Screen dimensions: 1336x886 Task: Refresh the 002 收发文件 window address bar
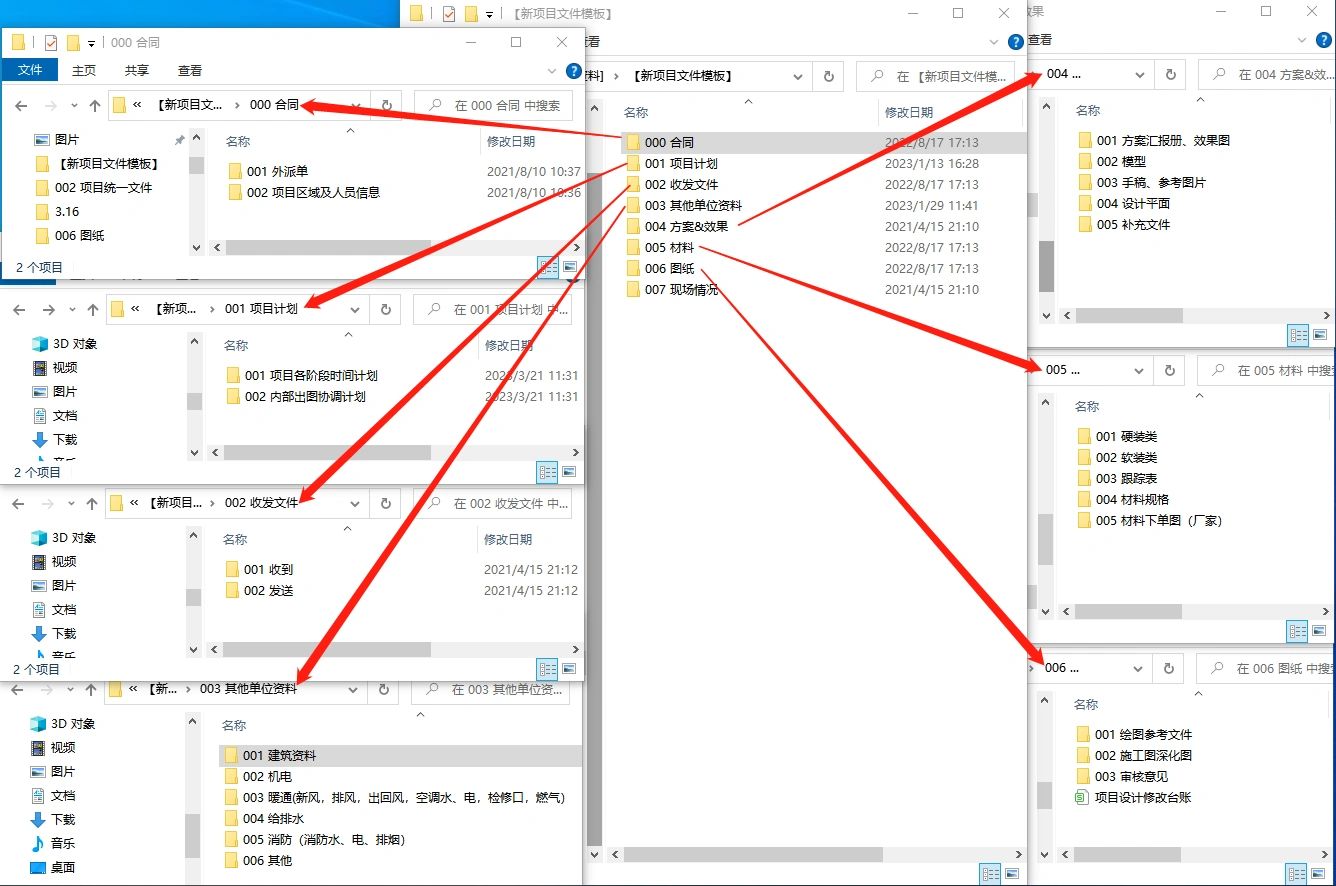pos(386,503)
